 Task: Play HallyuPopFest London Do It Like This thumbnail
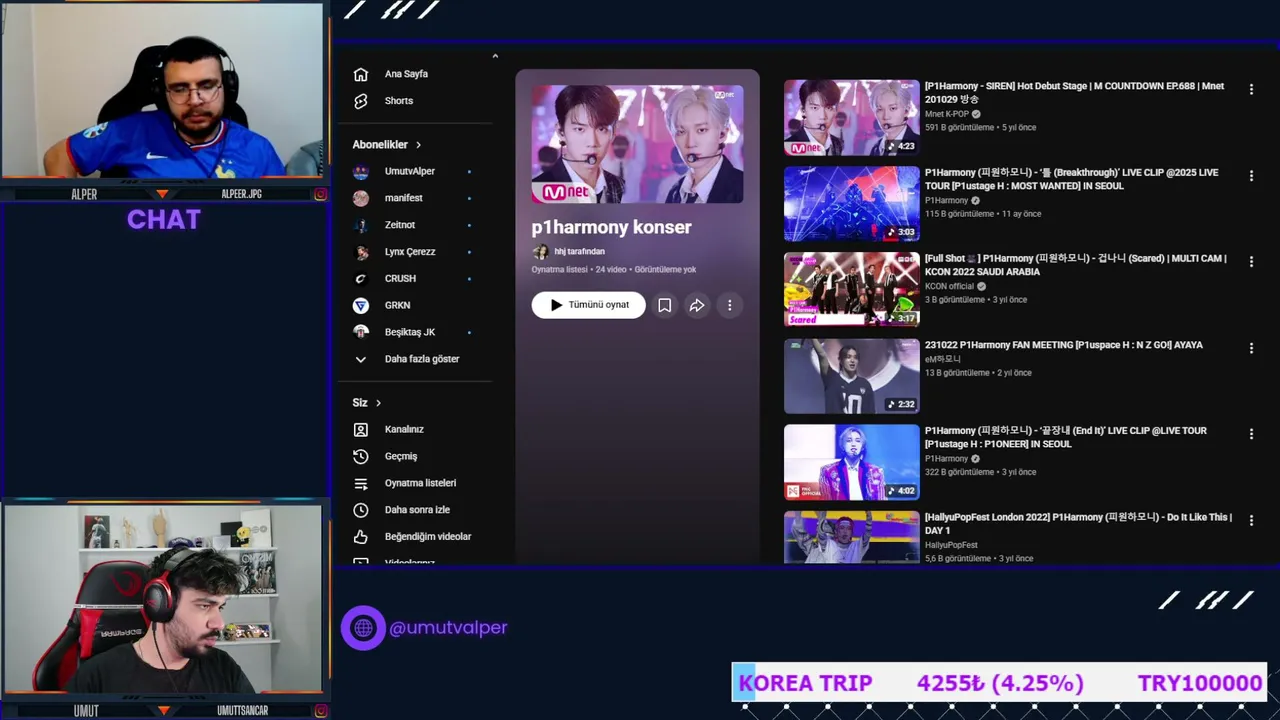coord(852,537)
